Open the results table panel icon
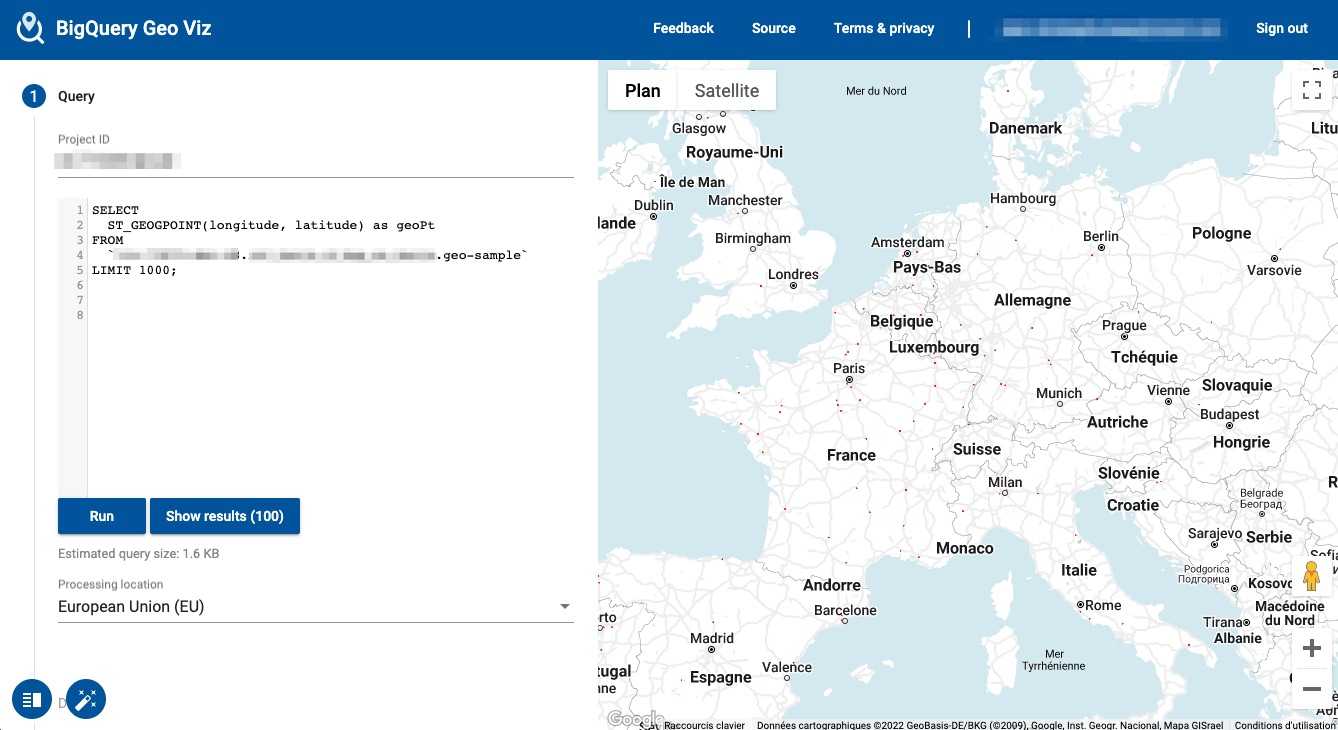The image size is (1338, 730). point(31,699)
